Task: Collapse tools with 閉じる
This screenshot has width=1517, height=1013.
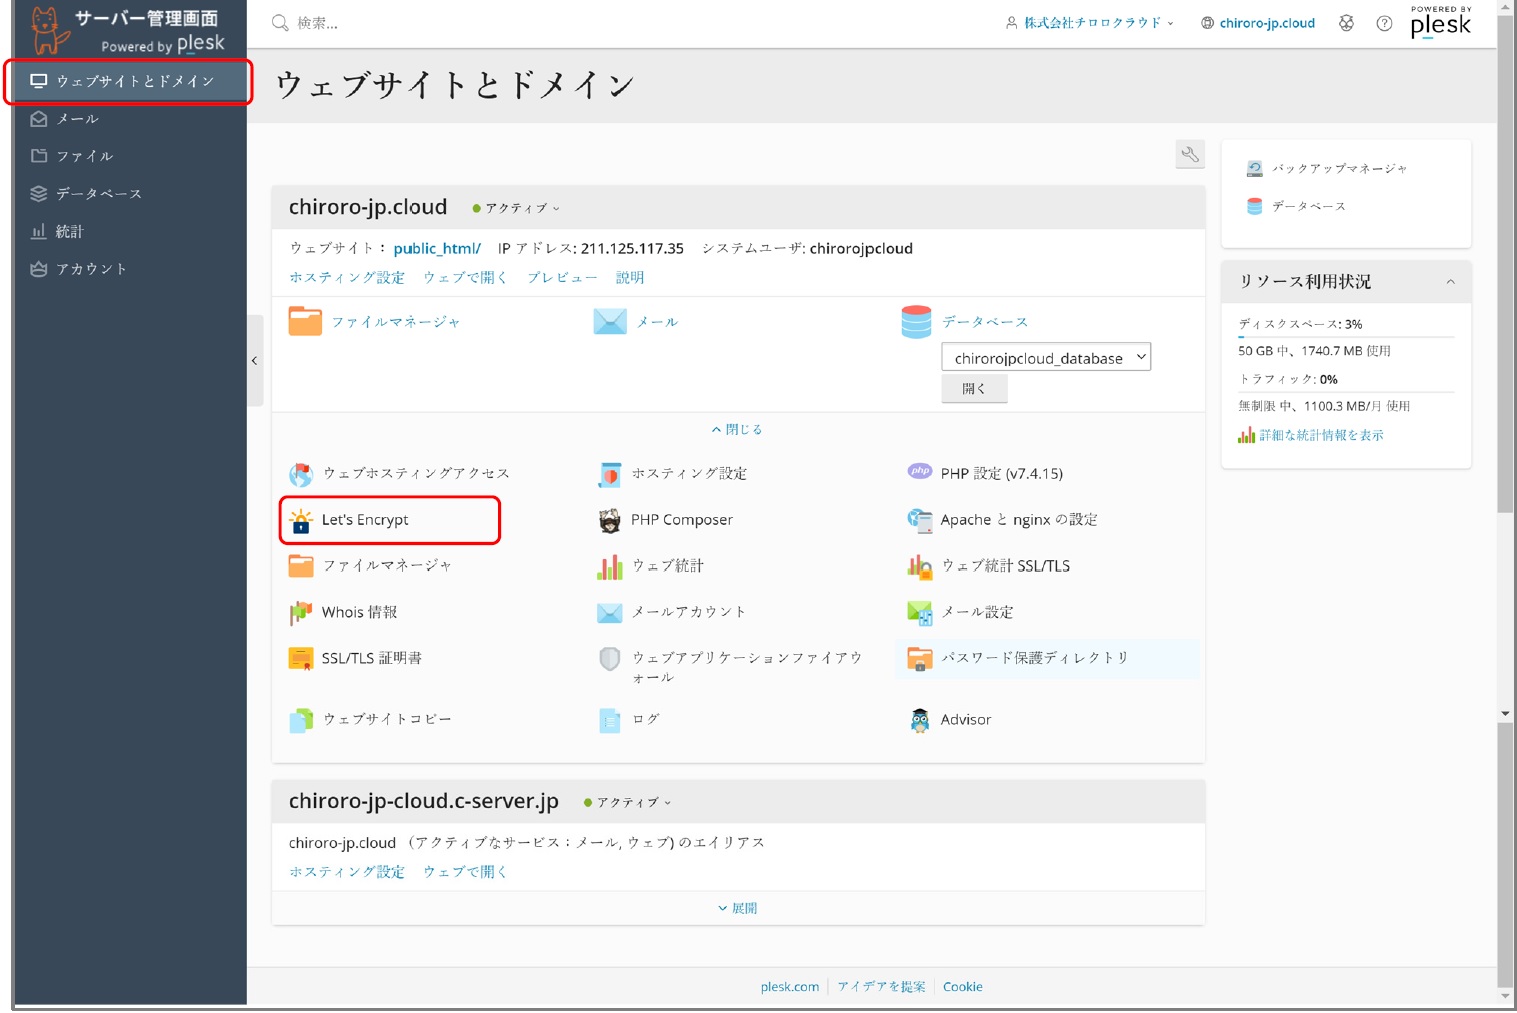Action: (x=737, y=429)
